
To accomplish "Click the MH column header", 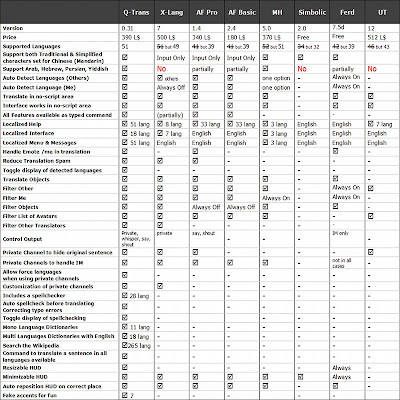I will (x=277, y=13).
